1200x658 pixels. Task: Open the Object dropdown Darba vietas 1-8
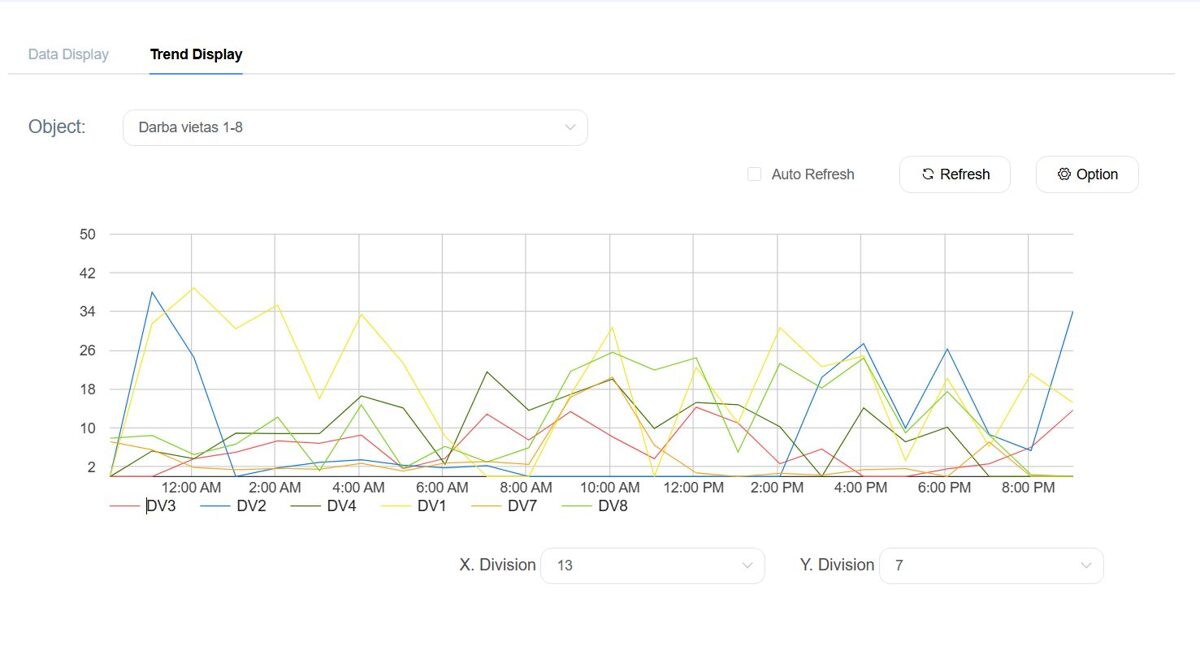(x=355, y=128)
